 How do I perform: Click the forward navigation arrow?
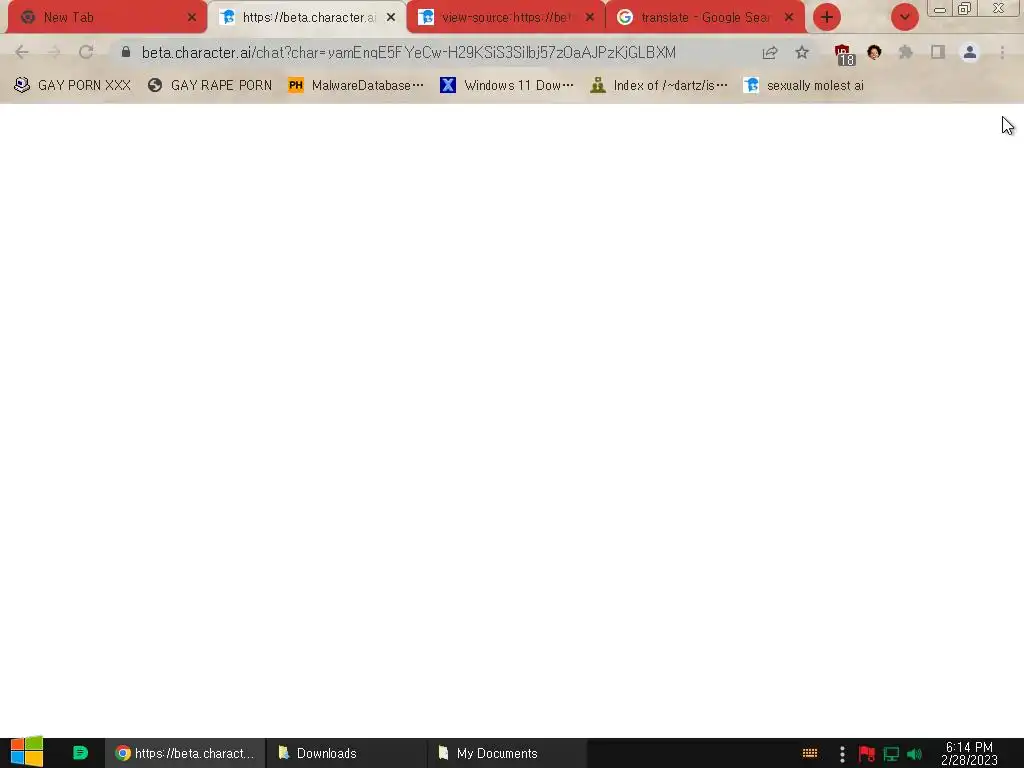pyautogui.click(x=54, y=52)
